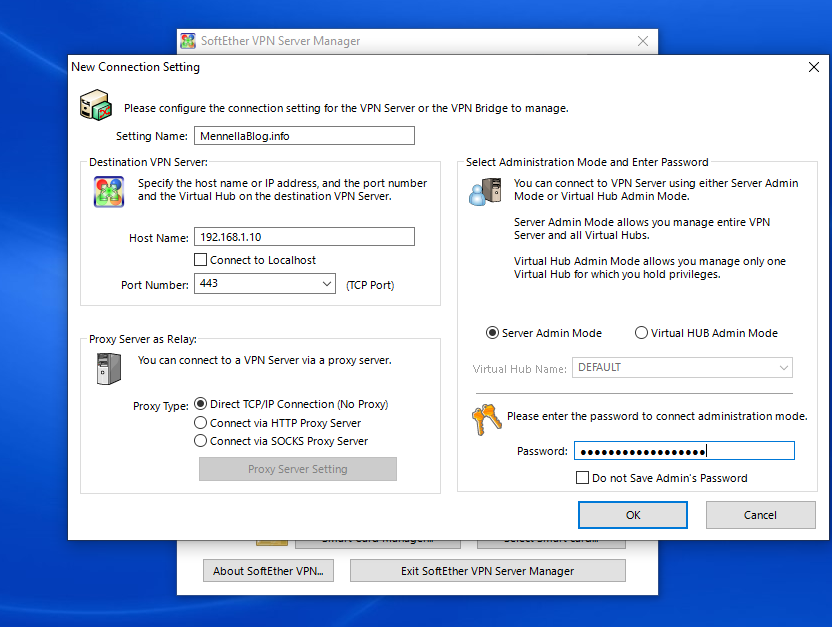The image size is (832, 627).
Task: Click into the Password field
Action: [684, 451]
